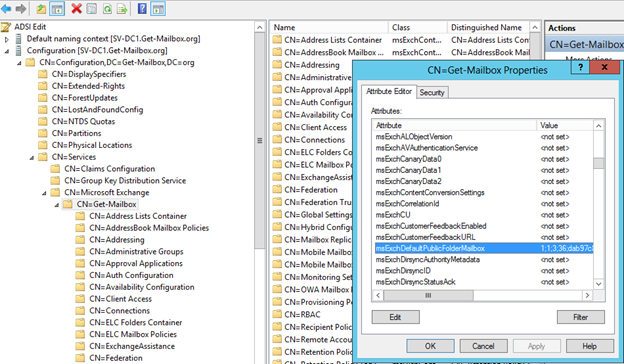Viewport: 624px width, 364px height.
Task: Click attributes list scroll down arrow
Action: click(599, 284)
